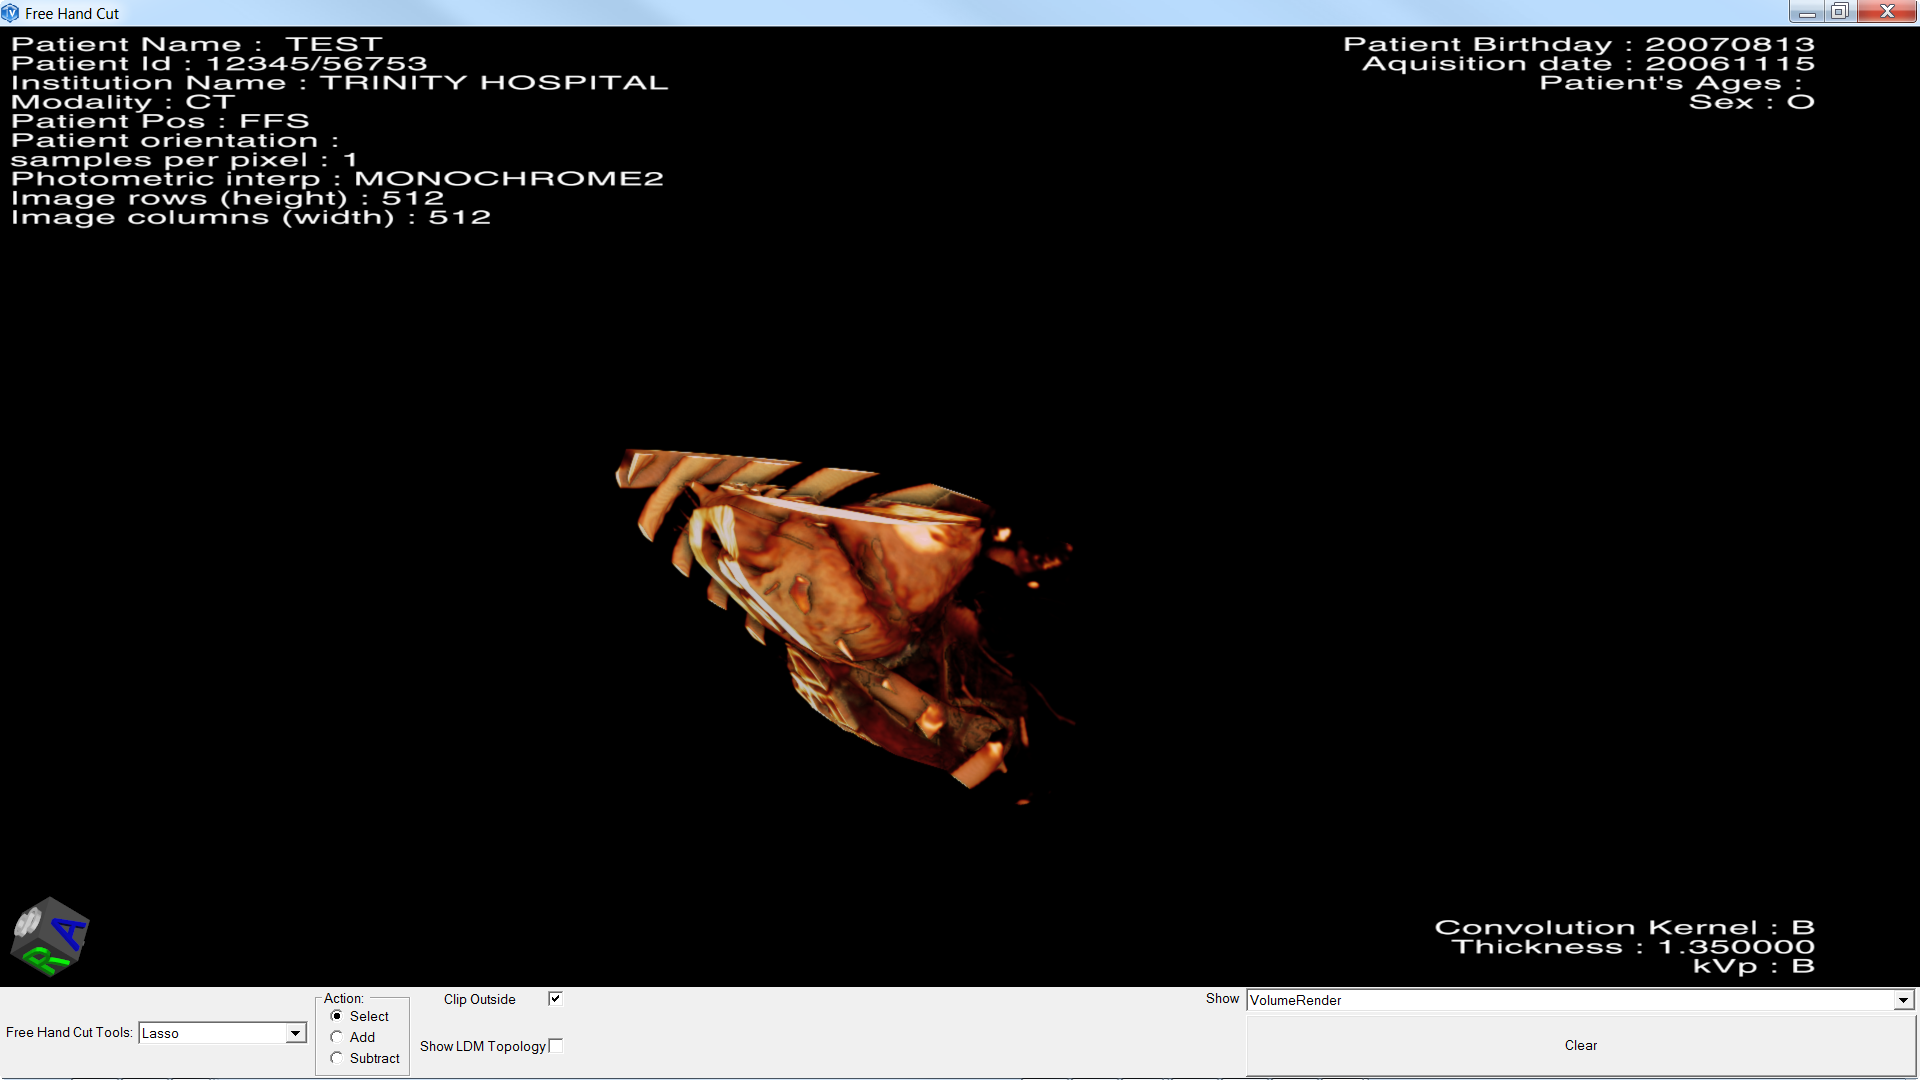Disable the Clip Outside checkbox
The height and width of the screenshot is (1080, 1920).
click(555, 999)
